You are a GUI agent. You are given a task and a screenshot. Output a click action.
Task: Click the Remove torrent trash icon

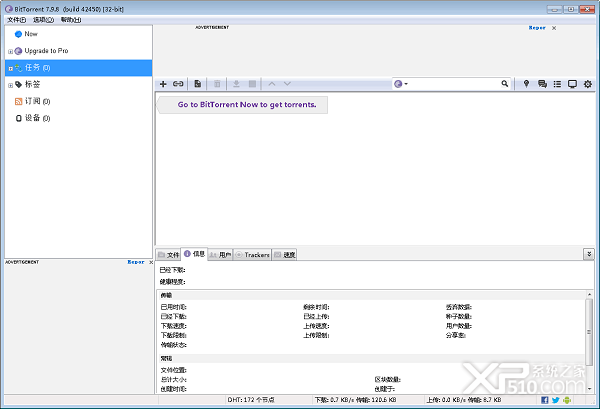tap(217, 84)
